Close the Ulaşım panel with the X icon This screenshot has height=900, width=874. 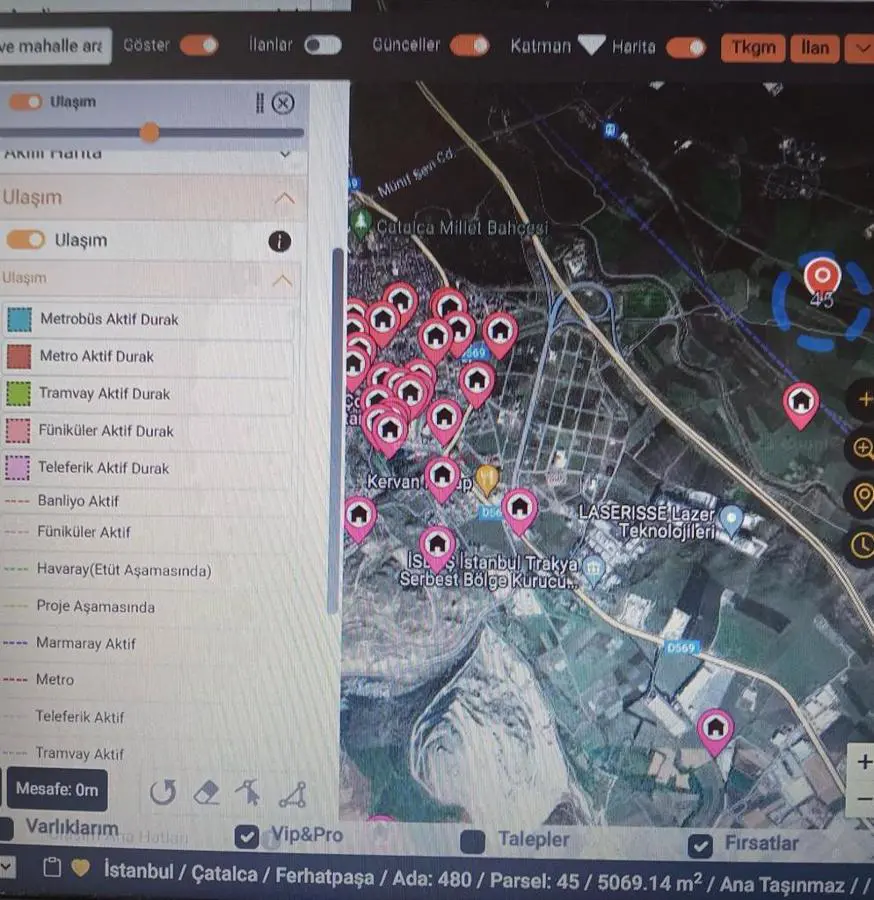(282, 103)
